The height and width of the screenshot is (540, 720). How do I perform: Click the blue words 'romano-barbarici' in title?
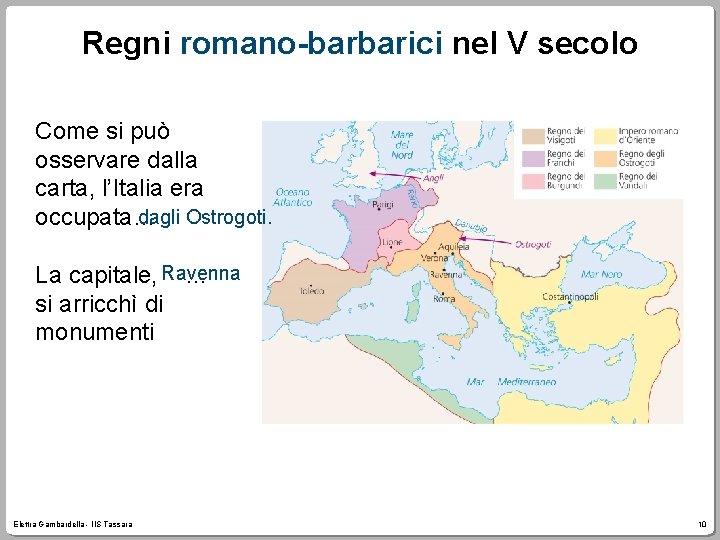tap(311, 43)
